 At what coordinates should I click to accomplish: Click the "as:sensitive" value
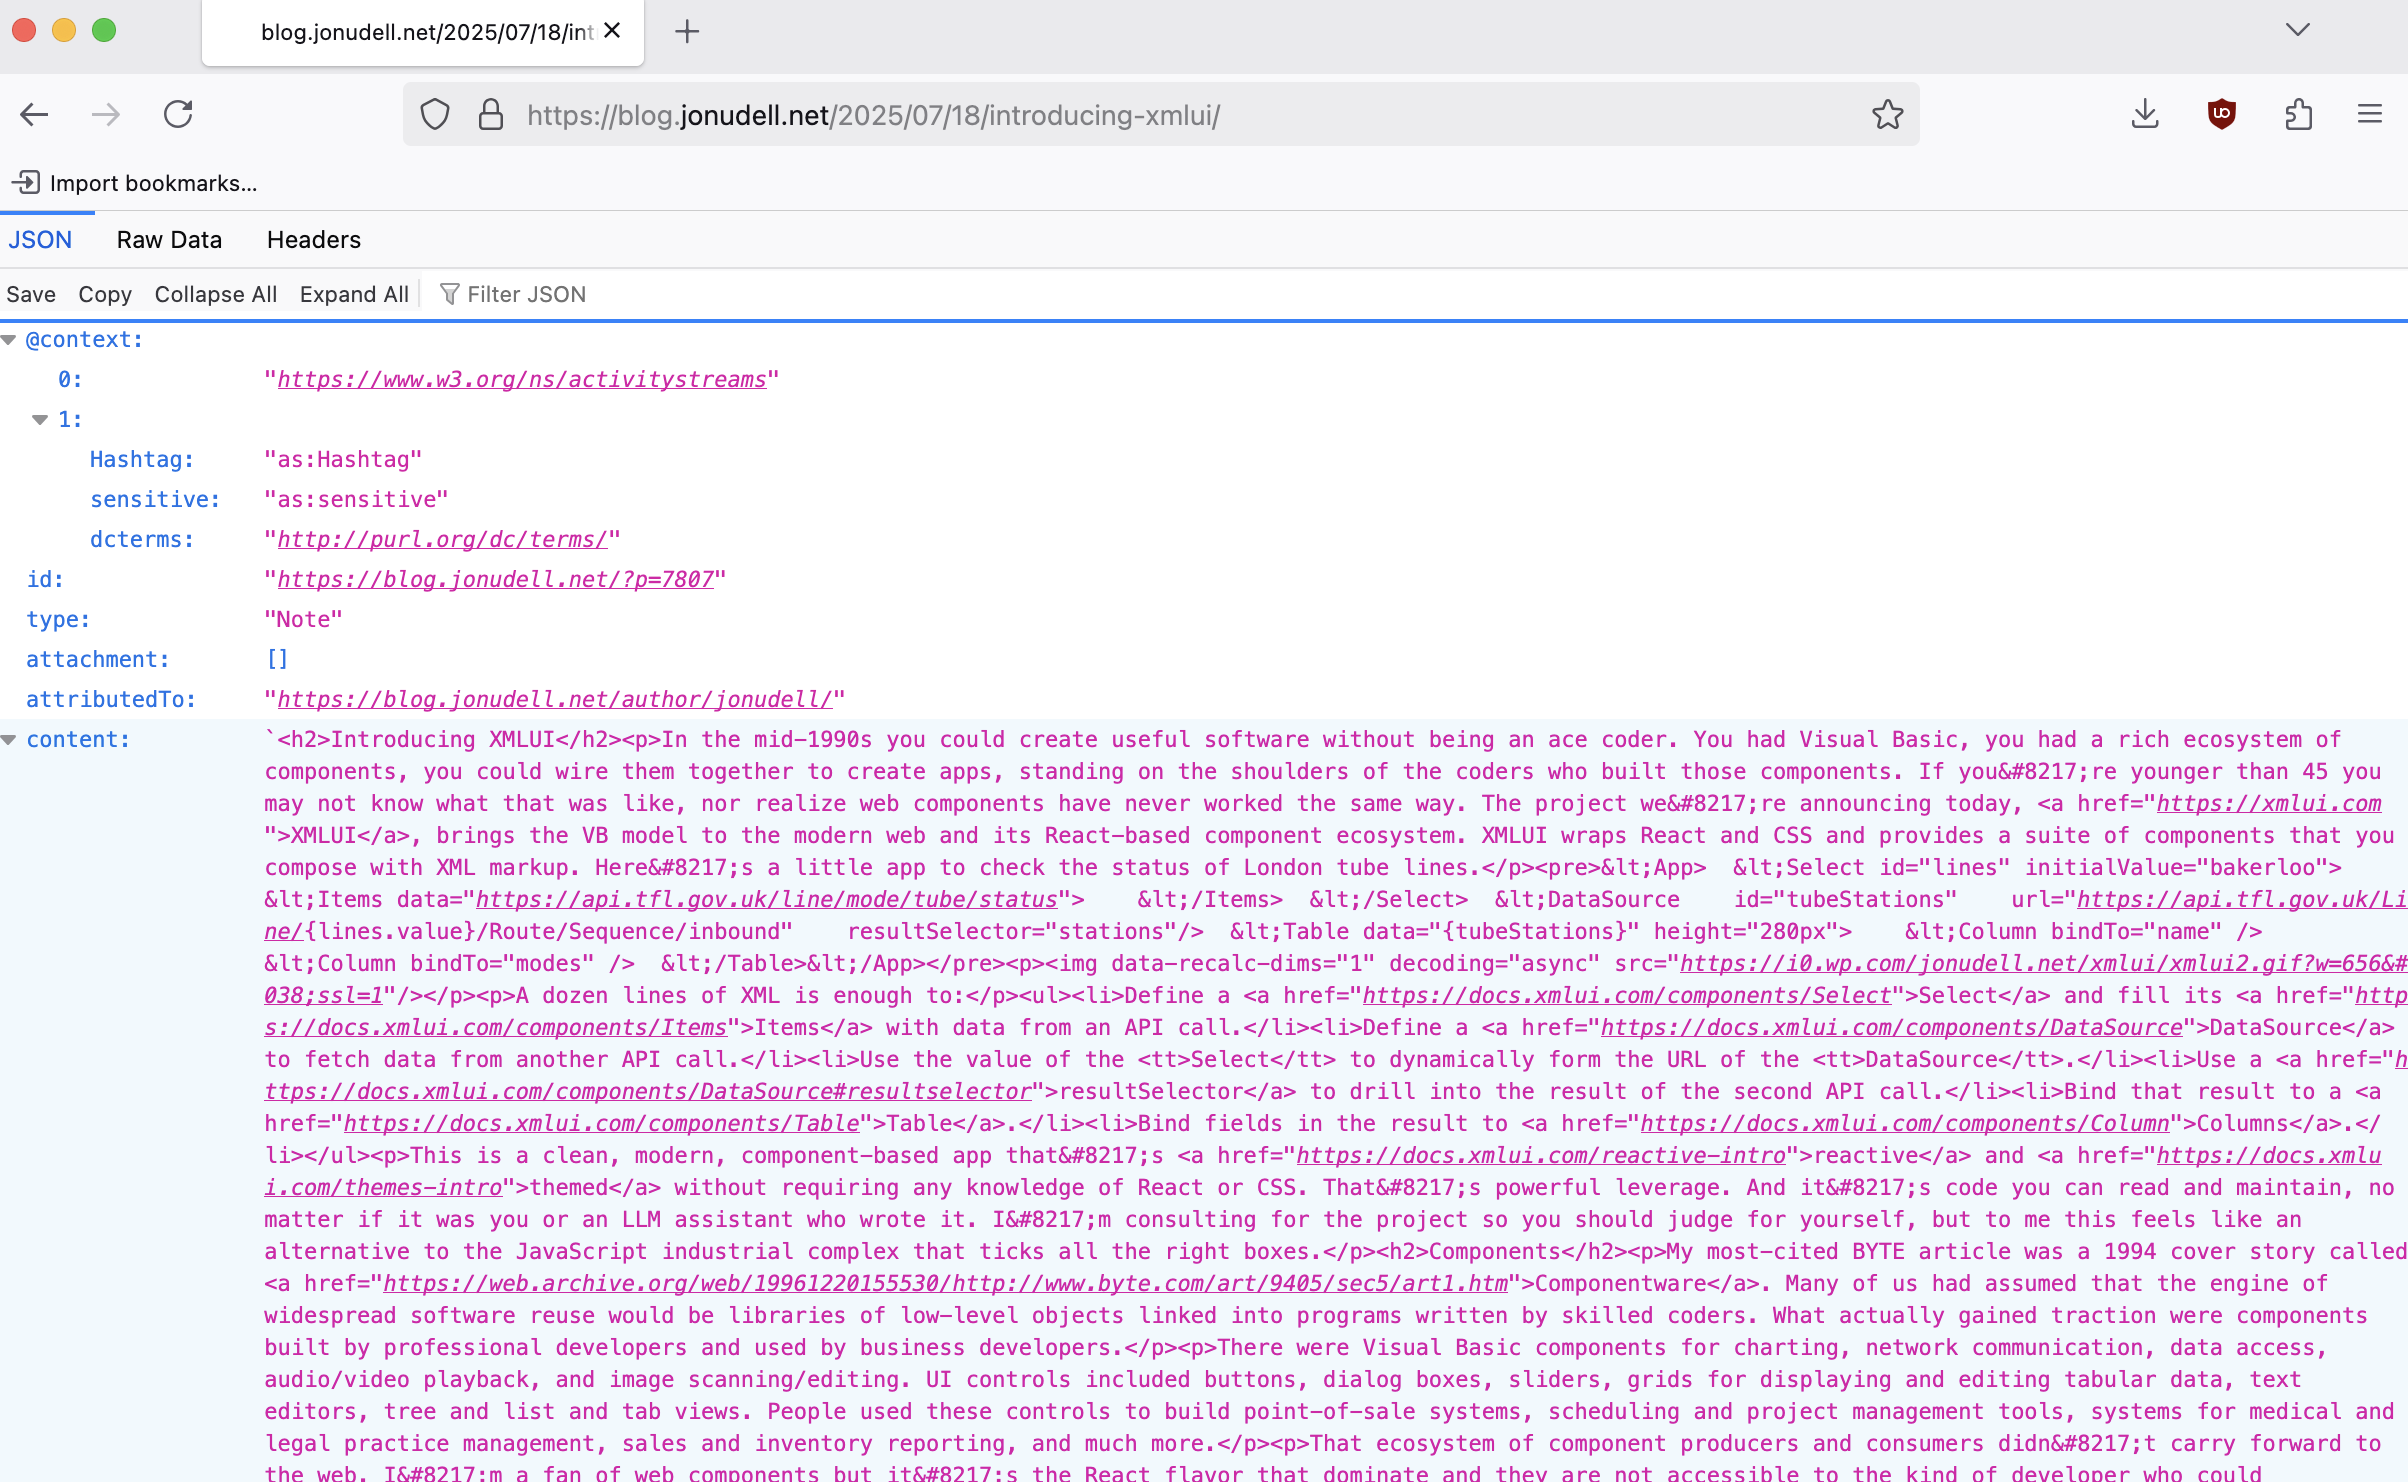[x=356, y=500]
